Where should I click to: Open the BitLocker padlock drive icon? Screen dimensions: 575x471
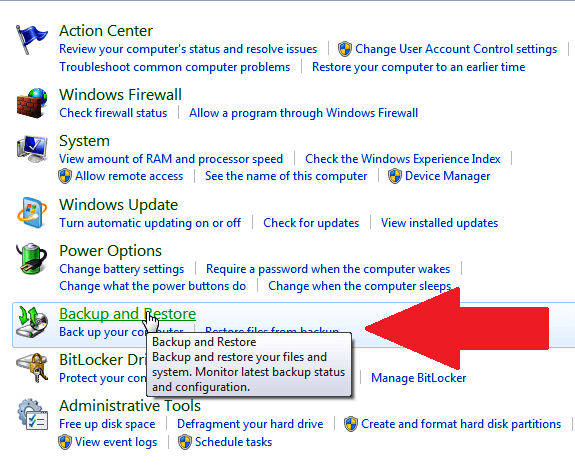[x=32, y=368]
